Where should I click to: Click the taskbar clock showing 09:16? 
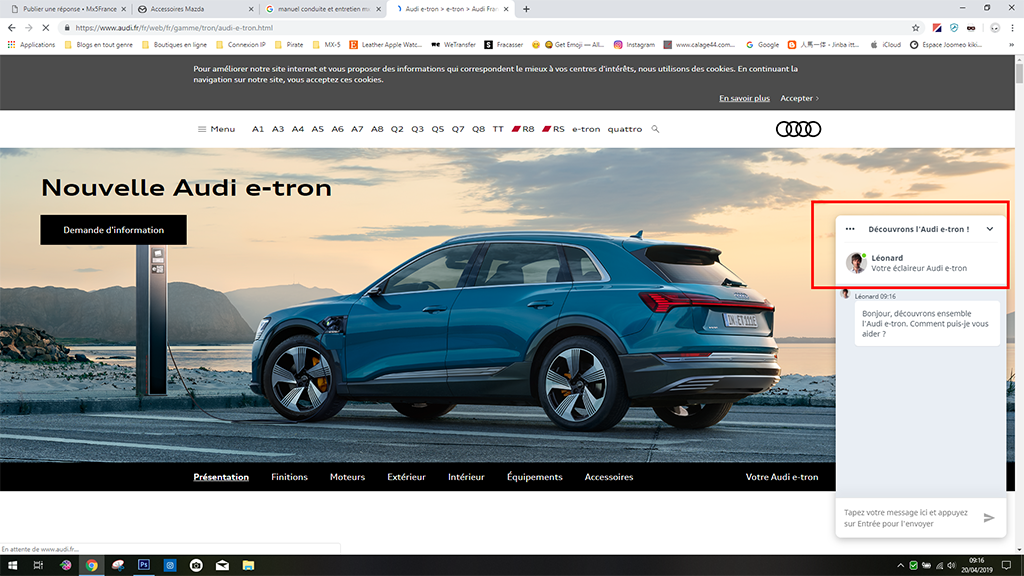[977, 566]
